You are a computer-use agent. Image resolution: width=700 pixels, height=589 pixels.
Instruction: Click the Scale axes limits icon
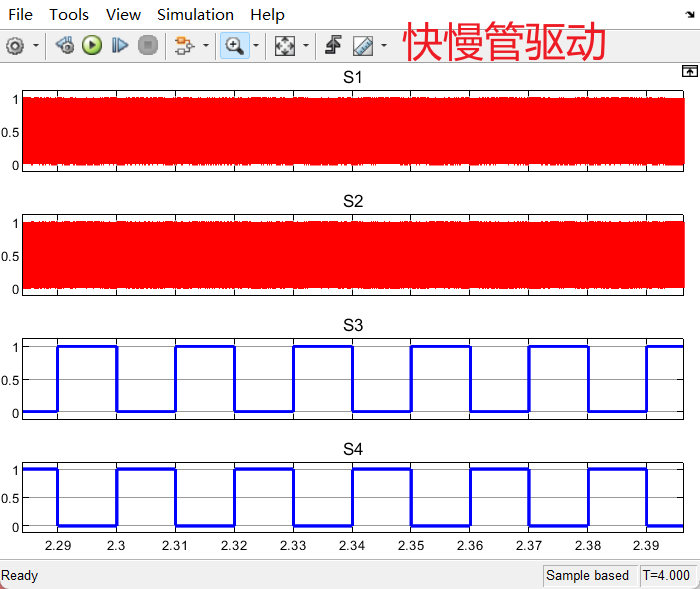285,45
